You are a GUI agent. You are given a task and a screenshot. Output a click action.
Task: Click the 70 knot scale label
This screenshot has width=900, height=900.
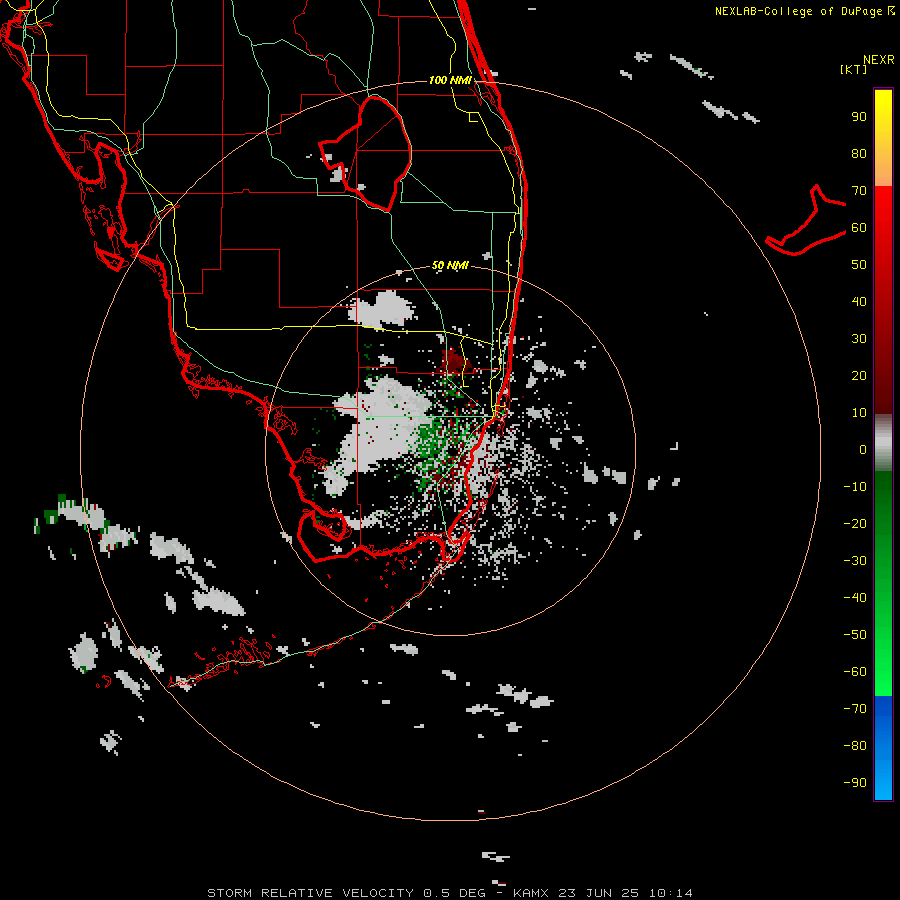(859, 191)
